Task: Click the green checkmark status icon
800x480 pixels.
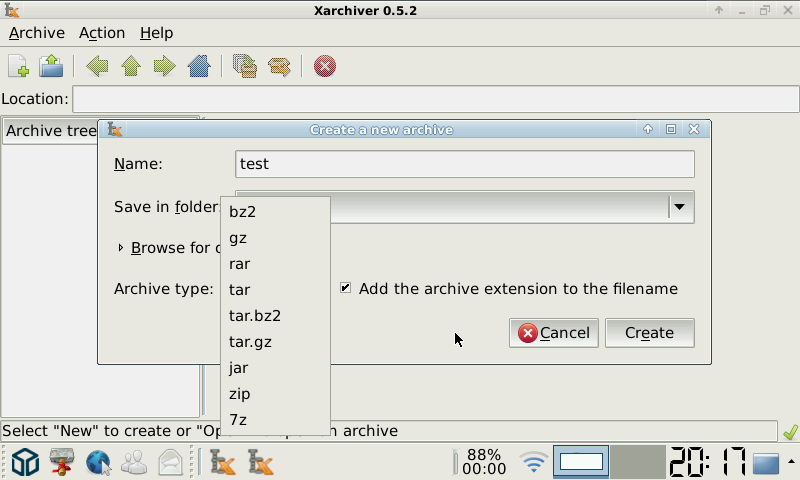Action: pyautogui.click(x=790, y=432)
